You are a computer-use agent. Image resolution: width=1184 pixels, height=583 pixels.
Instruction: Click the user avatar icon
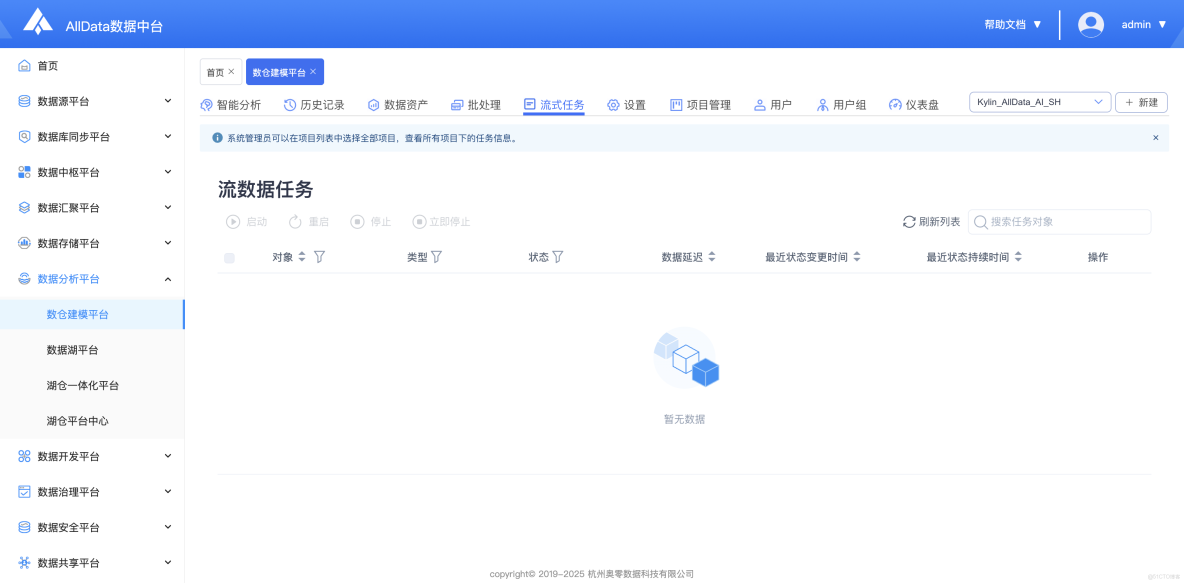1090,24
